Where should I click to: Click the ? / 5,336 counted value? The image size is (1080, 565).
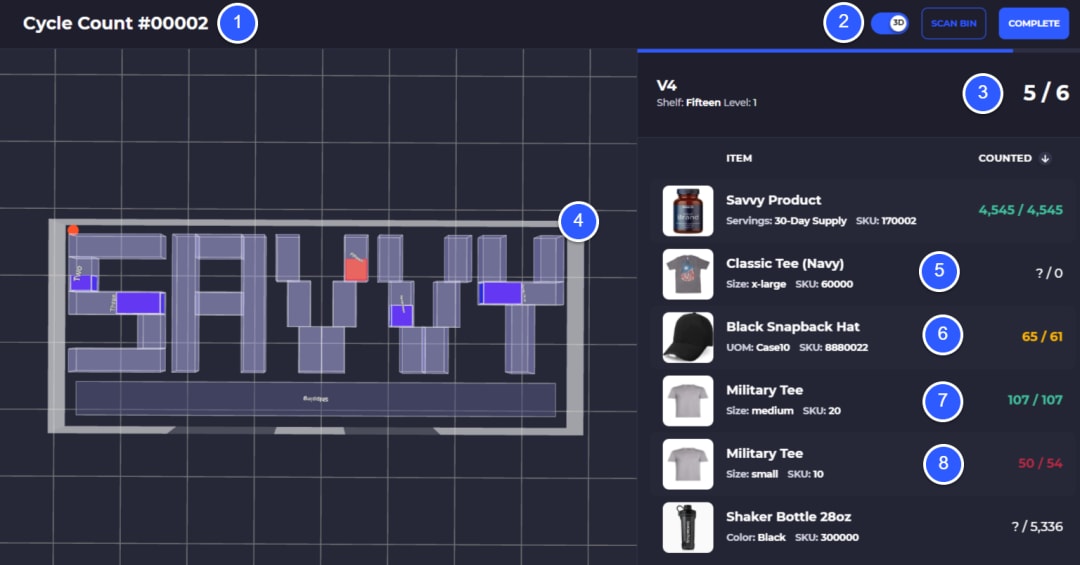[1037, 527]
